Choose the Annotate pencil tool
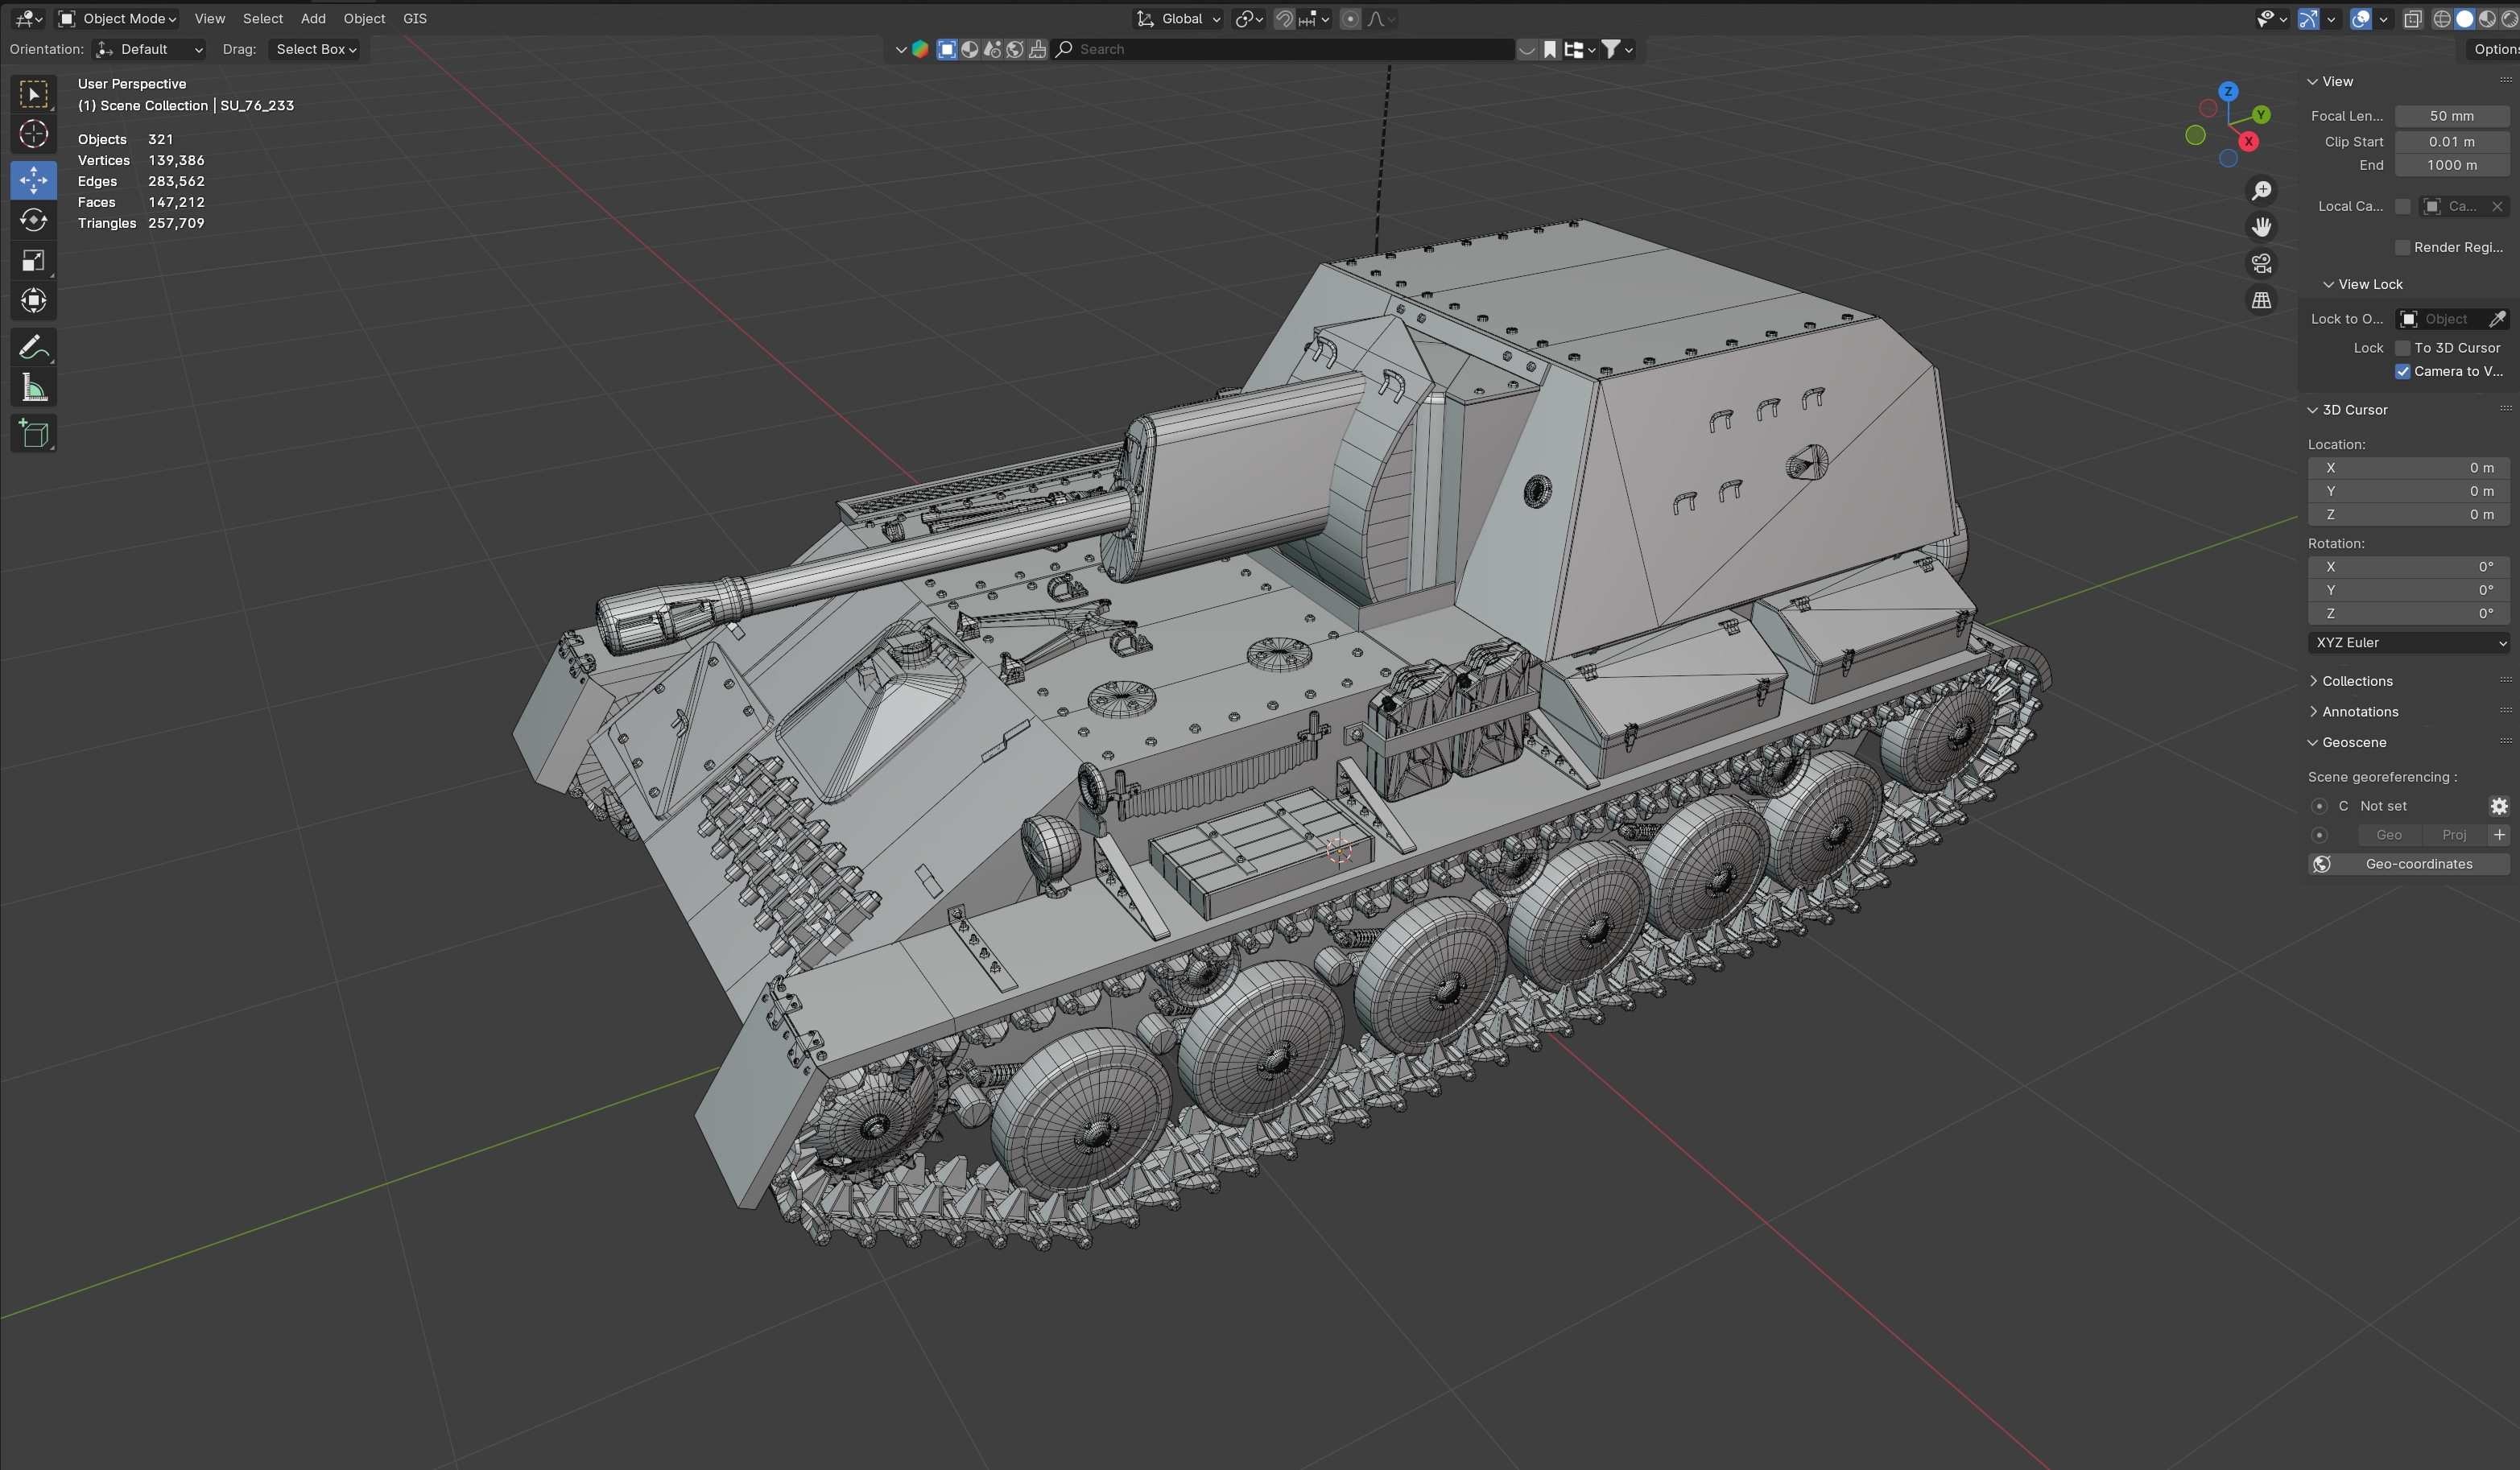The width and height of the screenshot is (2520, 1470). point(33,348)
